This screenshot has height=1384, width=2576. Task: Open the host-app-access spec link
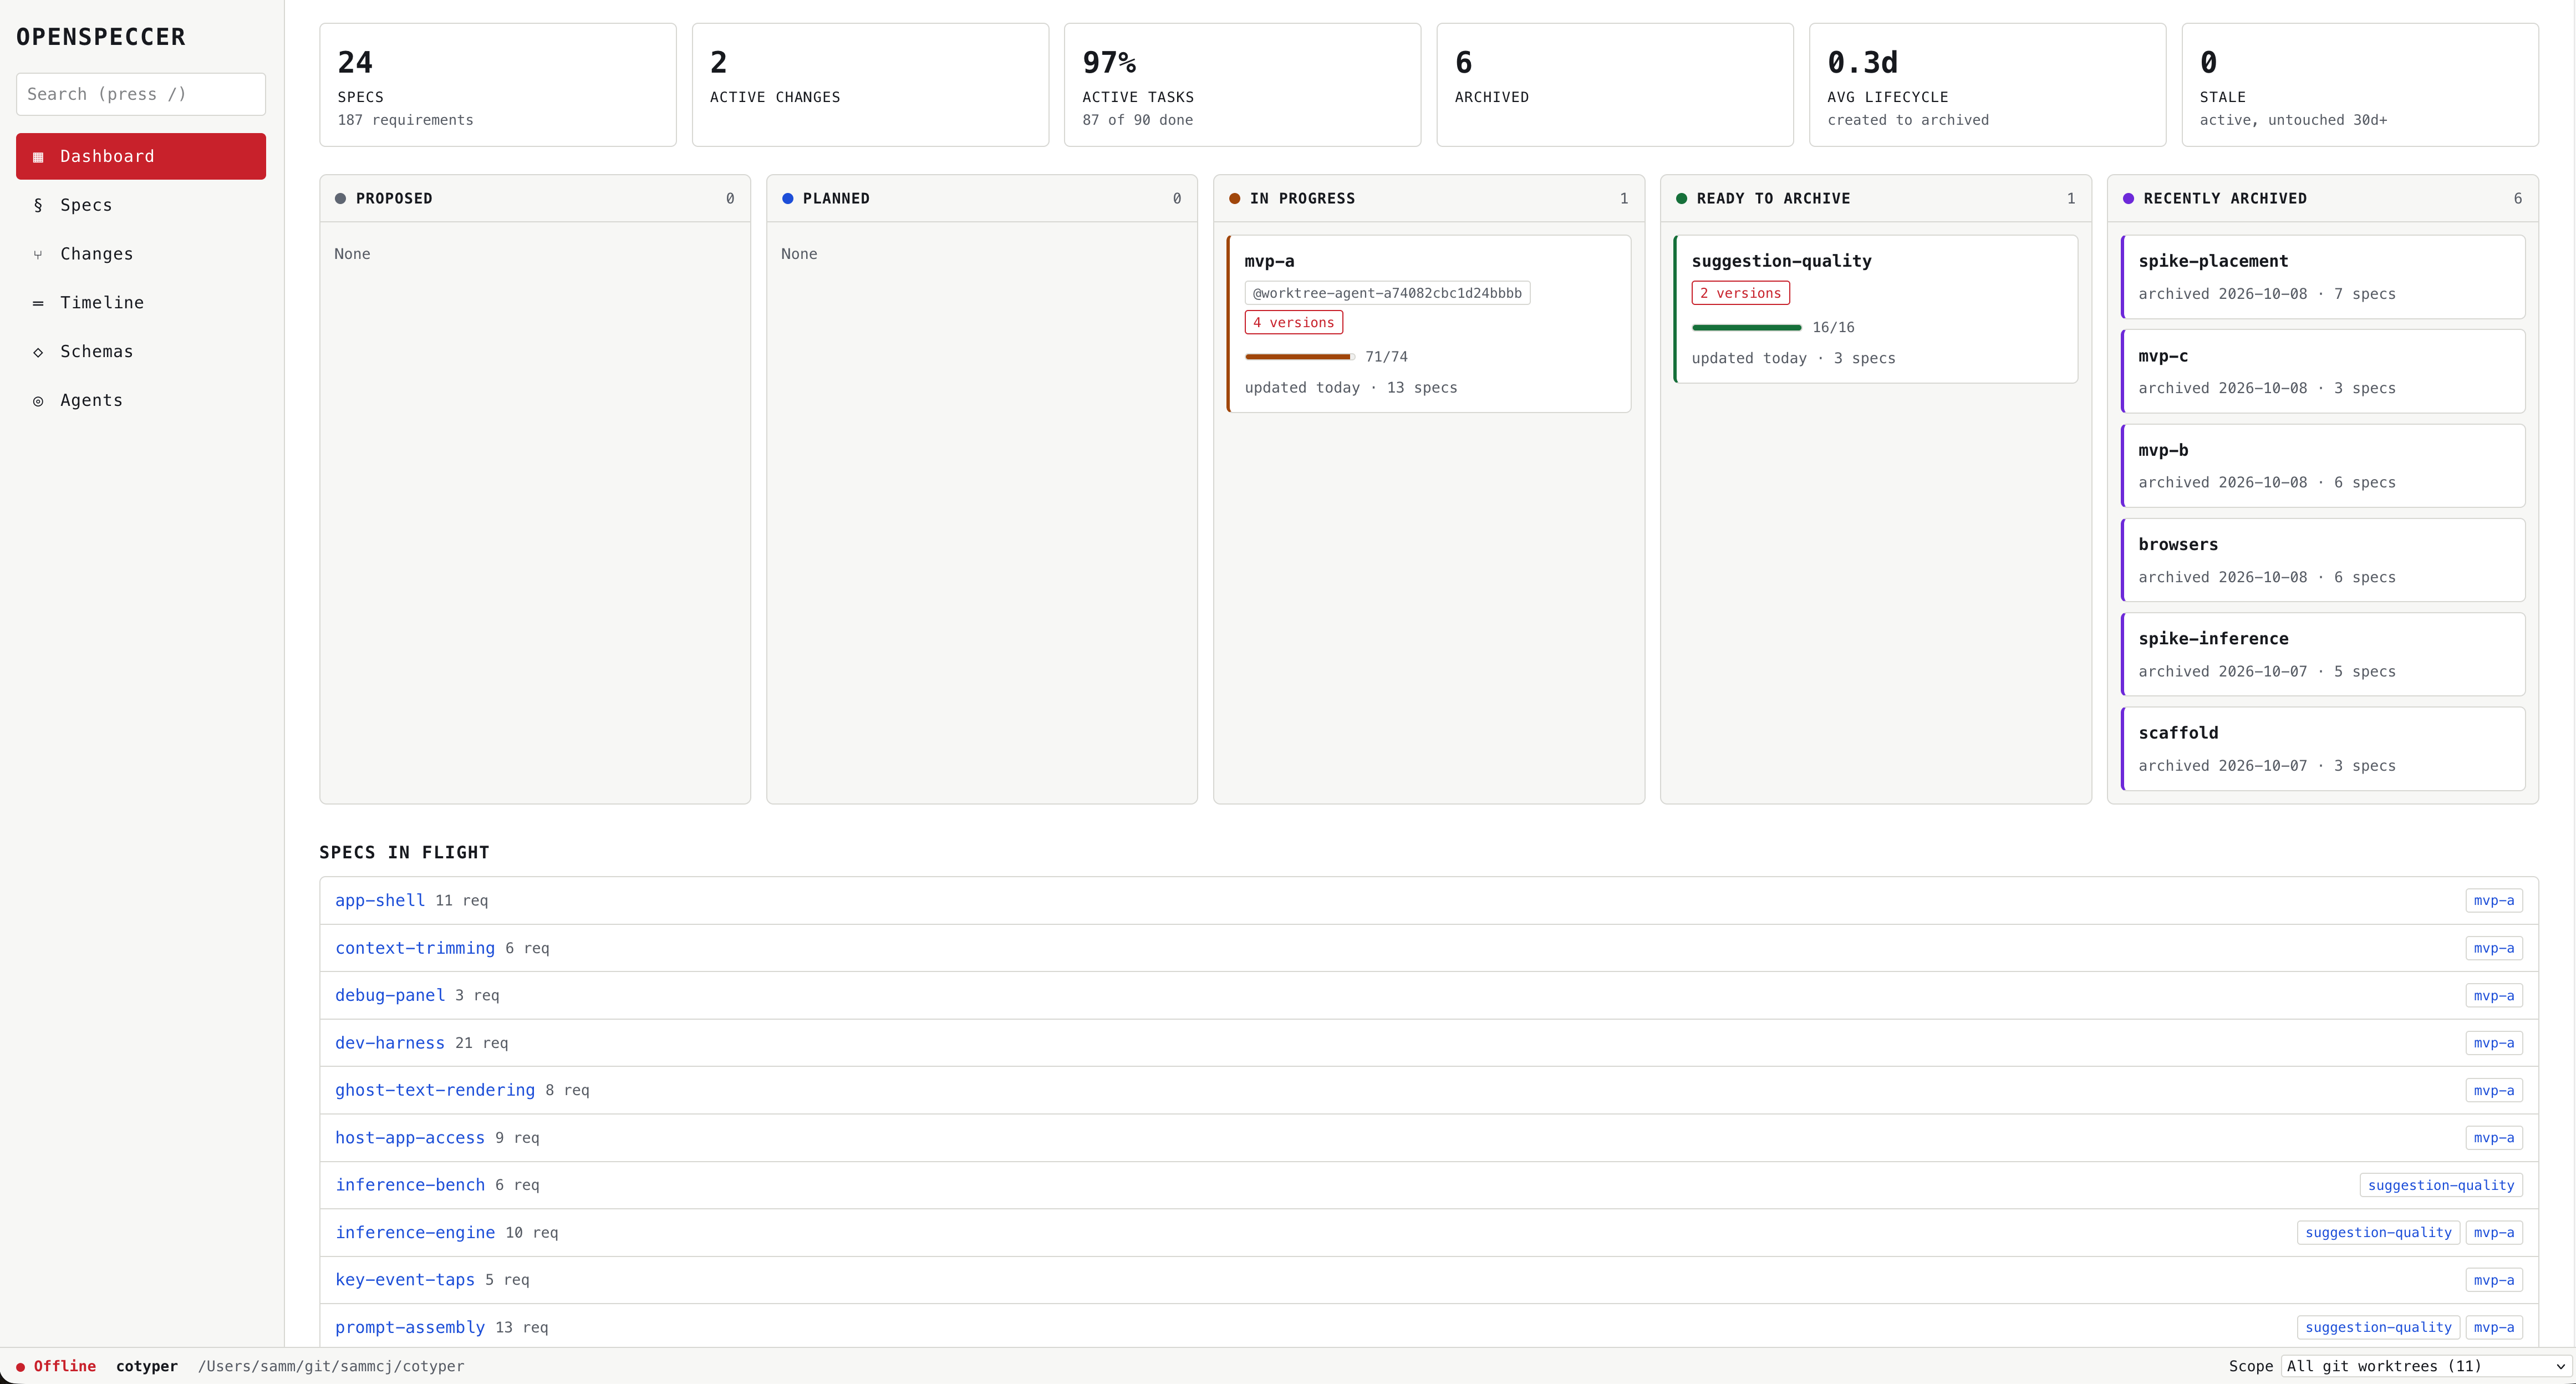(x=410, y=1138)
